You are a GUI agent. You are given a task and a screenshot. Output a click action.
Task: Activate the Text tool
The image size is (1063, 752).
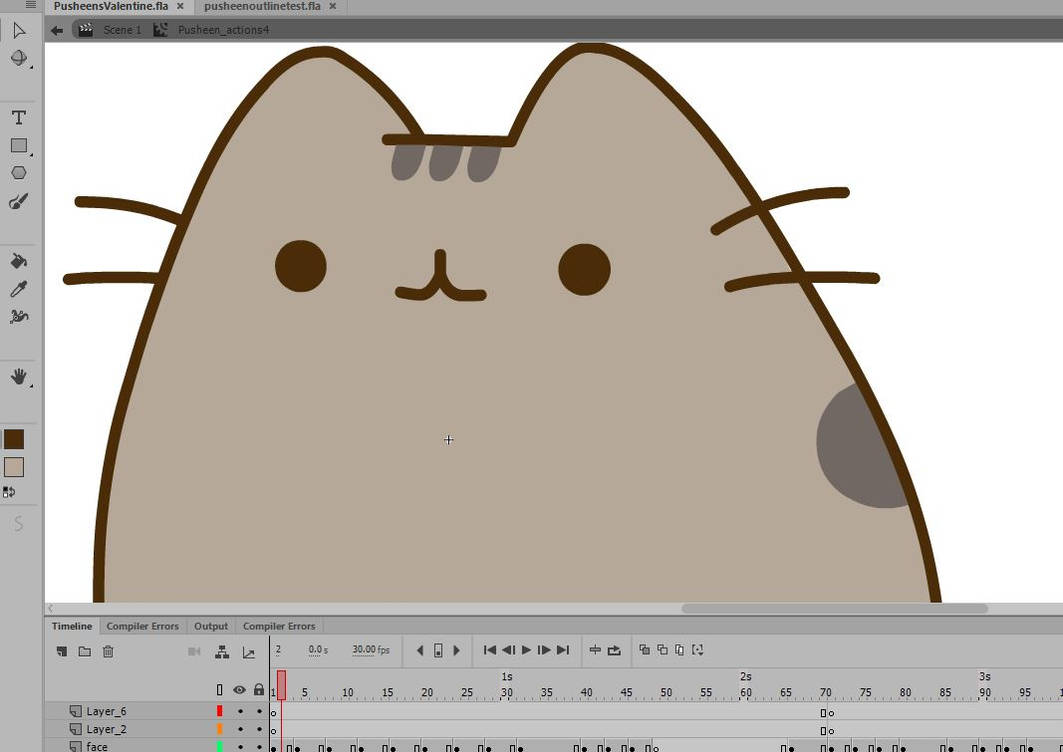click(x=19, y=118)
